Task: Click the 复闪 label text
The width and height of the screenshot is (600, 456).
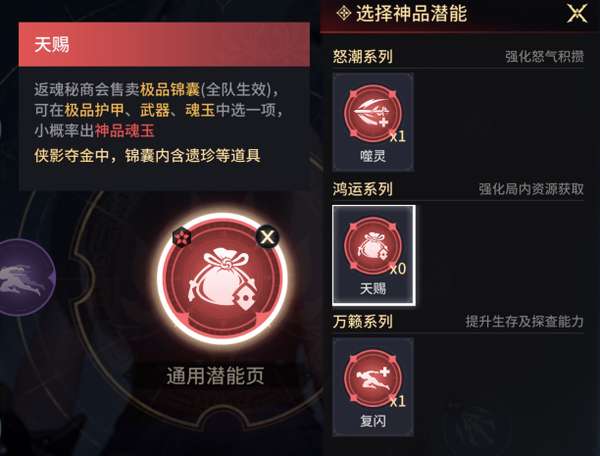Action: pyautogui.click(x=373, y=421)
